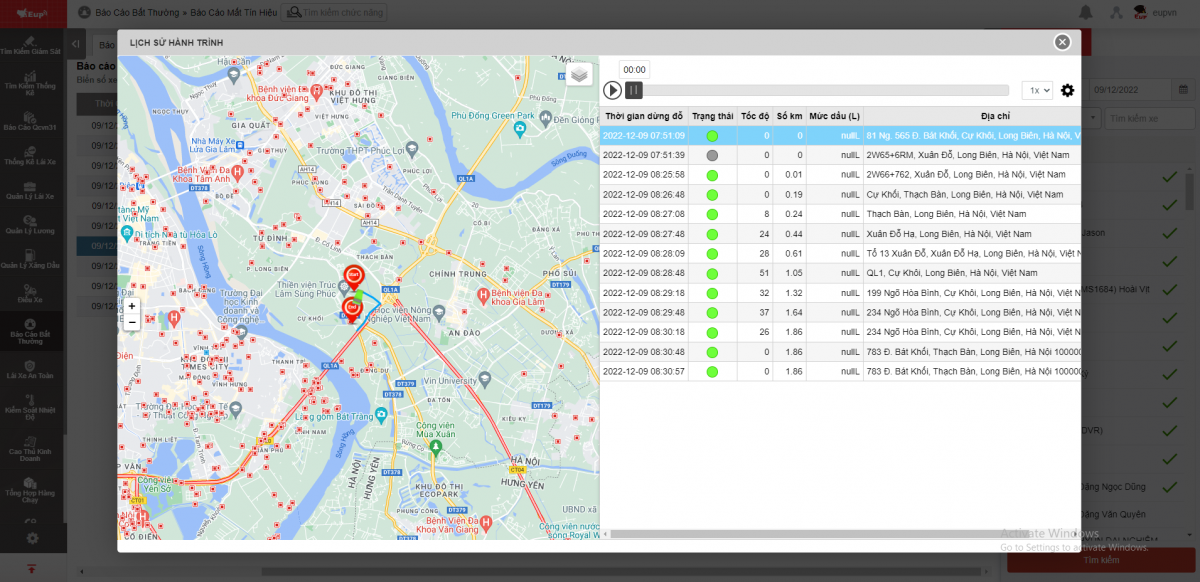The width and height of the screenshot is (1200, 582).
Task: Select row 2022-12-09 08:26:48
Action: (x=841, y=195)
